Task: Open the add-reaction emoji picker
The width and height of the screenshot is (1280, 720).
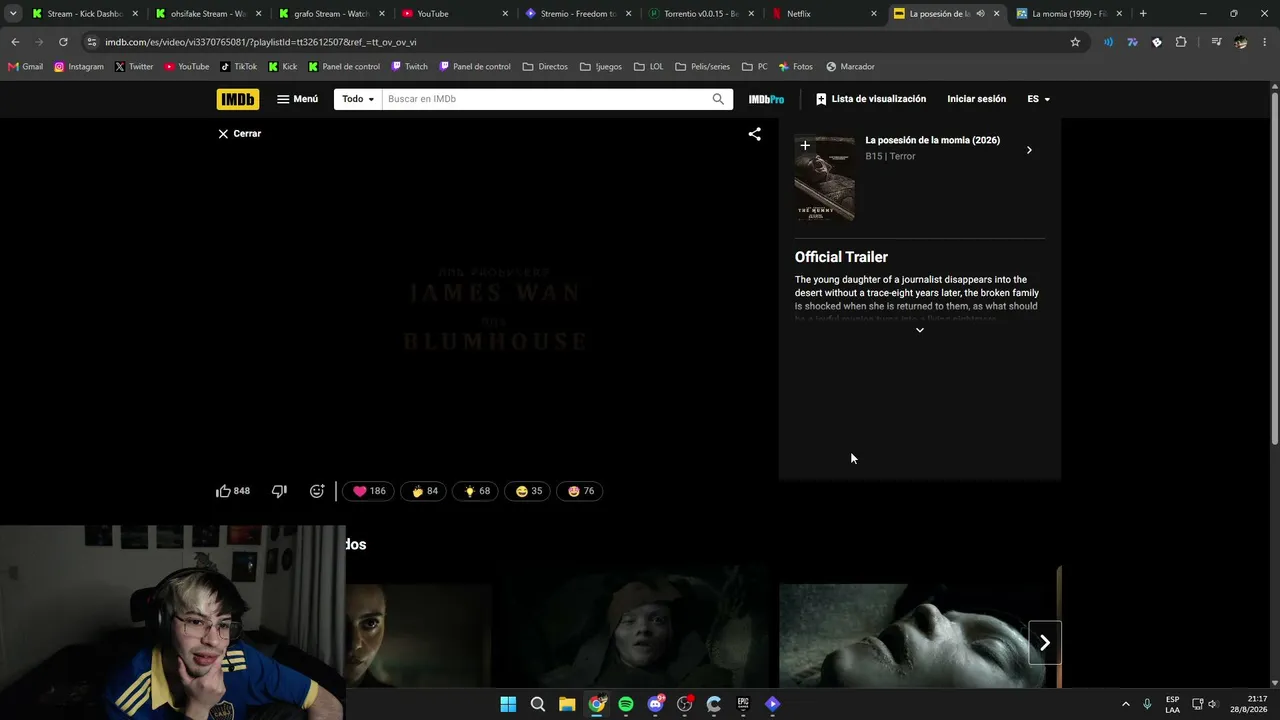Action: 317,491
